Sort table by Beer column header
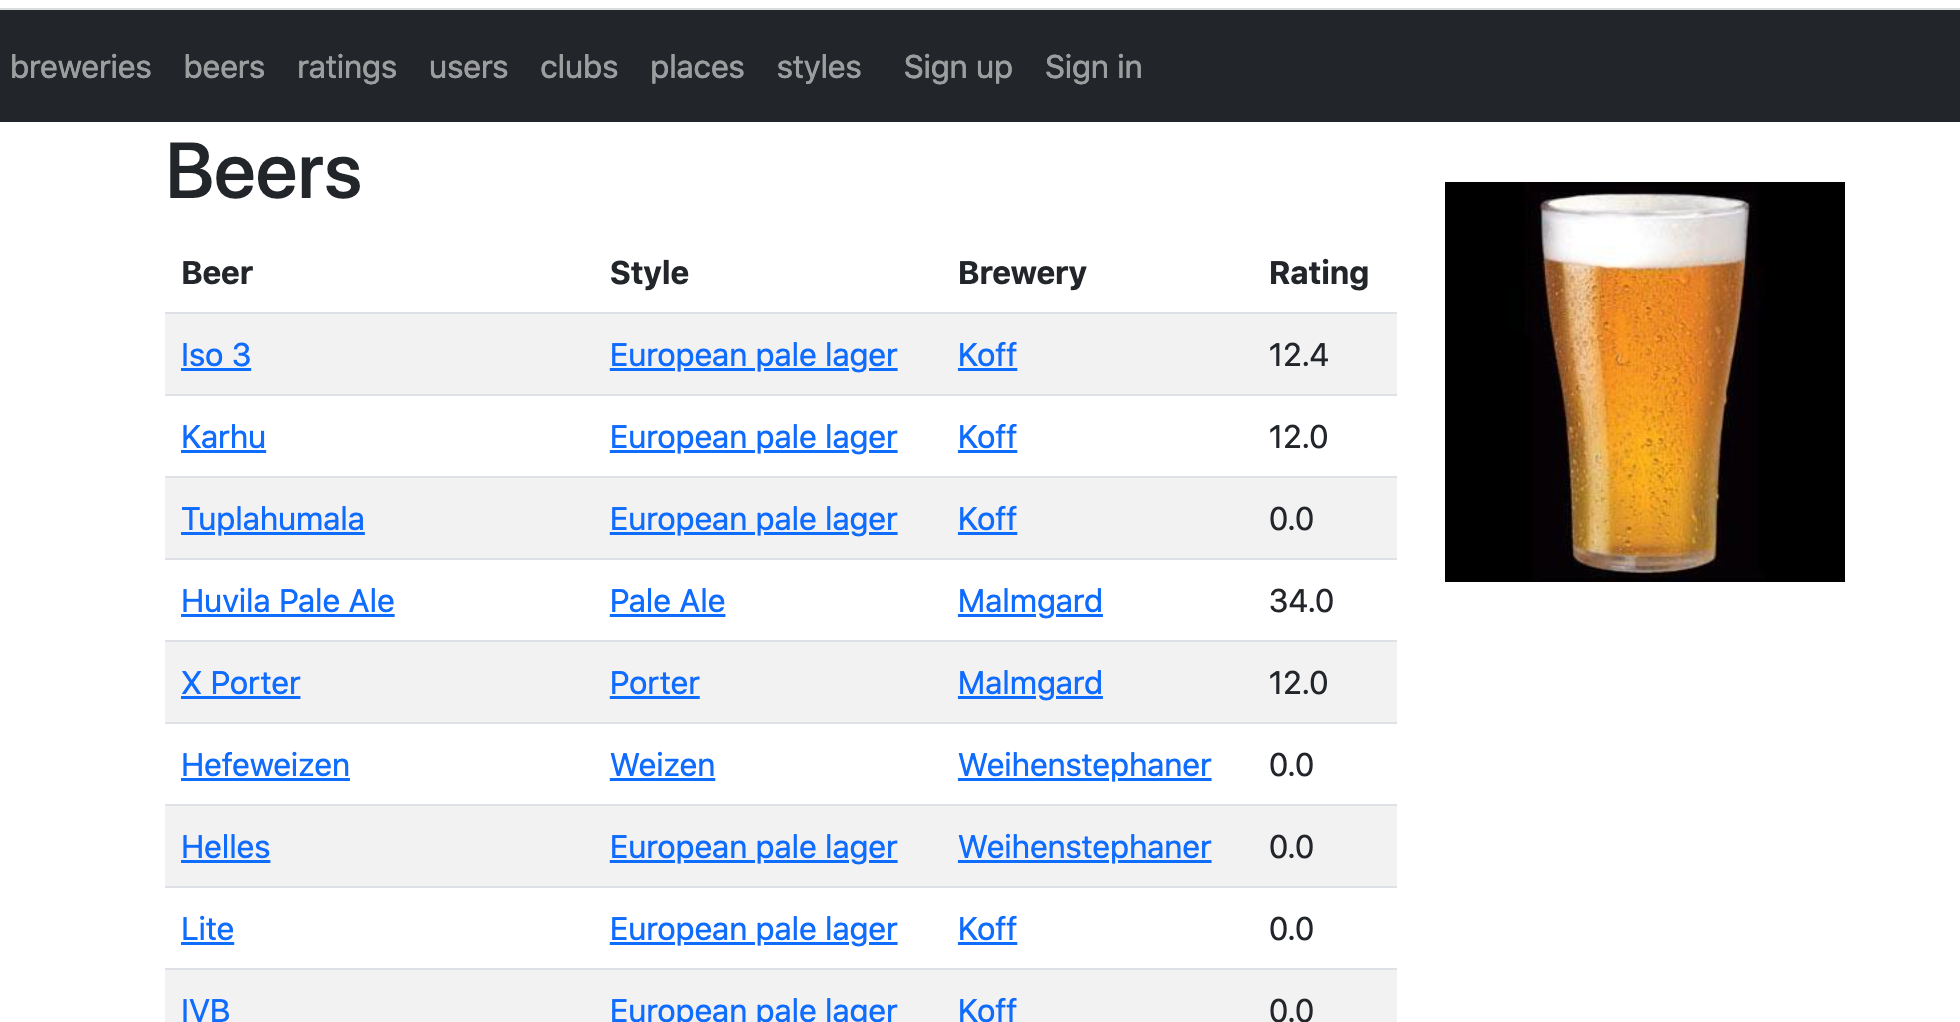Screen dimensions: 1960x1022 coord(217,273)
